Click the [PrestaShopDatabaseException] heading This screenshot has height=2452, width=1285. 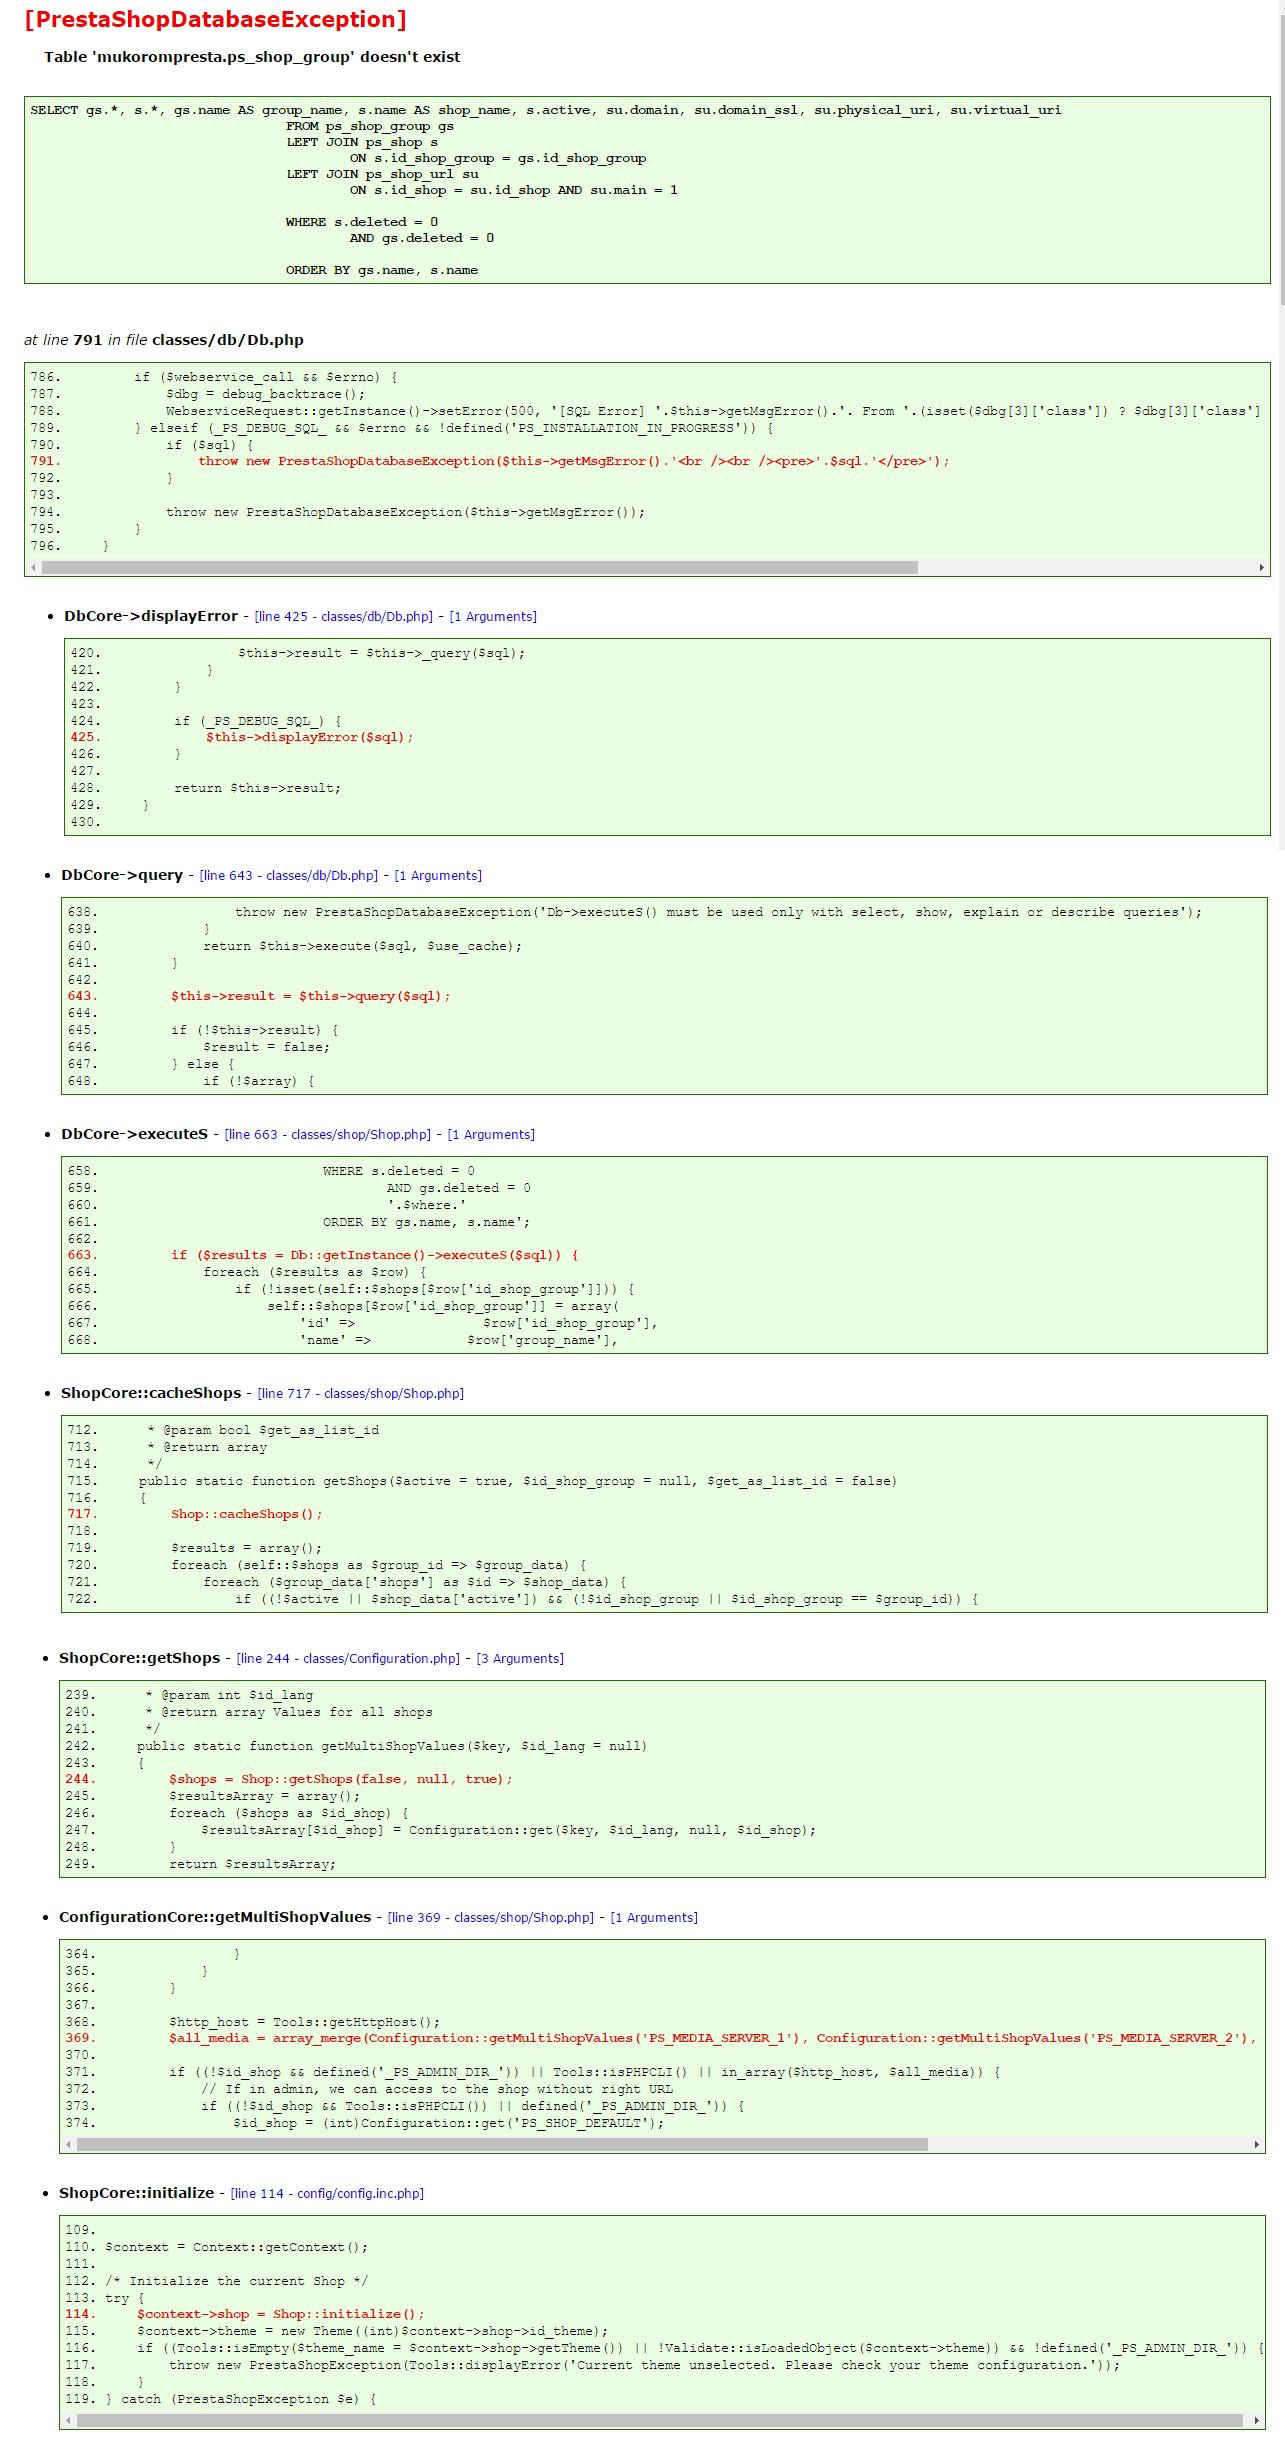click(216, 20)
